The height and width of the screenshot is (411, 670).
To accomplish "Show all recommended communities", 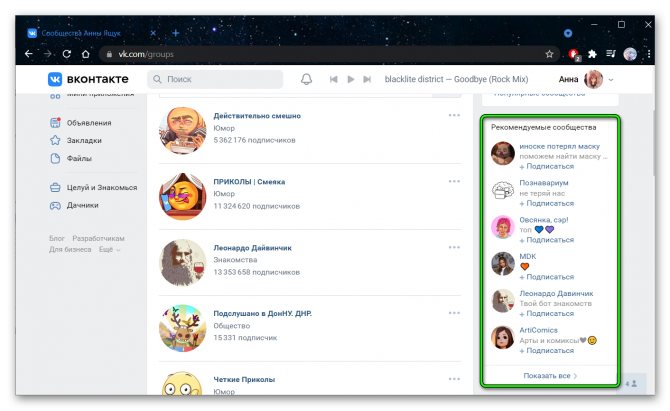I will pyautogui.click(x=550, y=376).
